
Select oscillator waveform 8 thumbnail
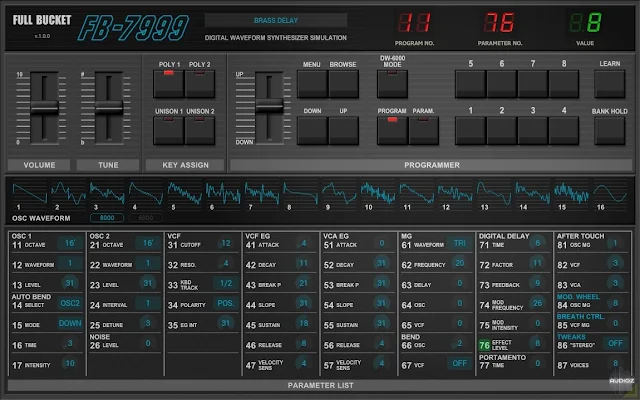tap(300, 193)
